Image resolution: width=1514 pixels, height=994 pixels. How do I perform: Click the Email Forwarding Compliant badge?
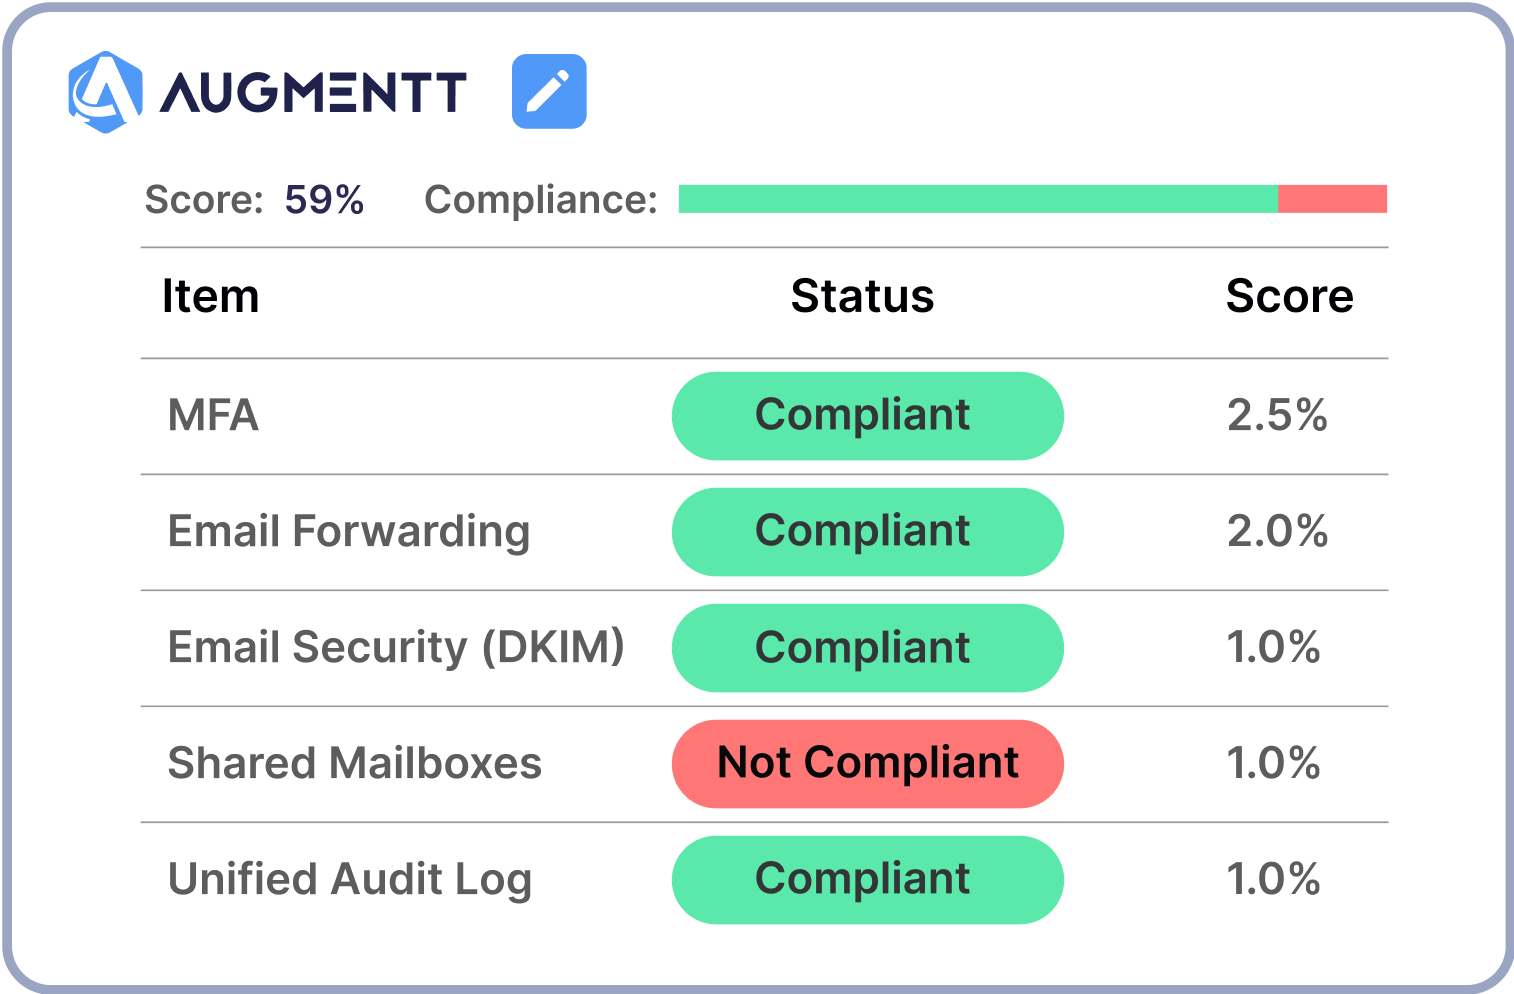pyautogui.click(x=867, y=532)
